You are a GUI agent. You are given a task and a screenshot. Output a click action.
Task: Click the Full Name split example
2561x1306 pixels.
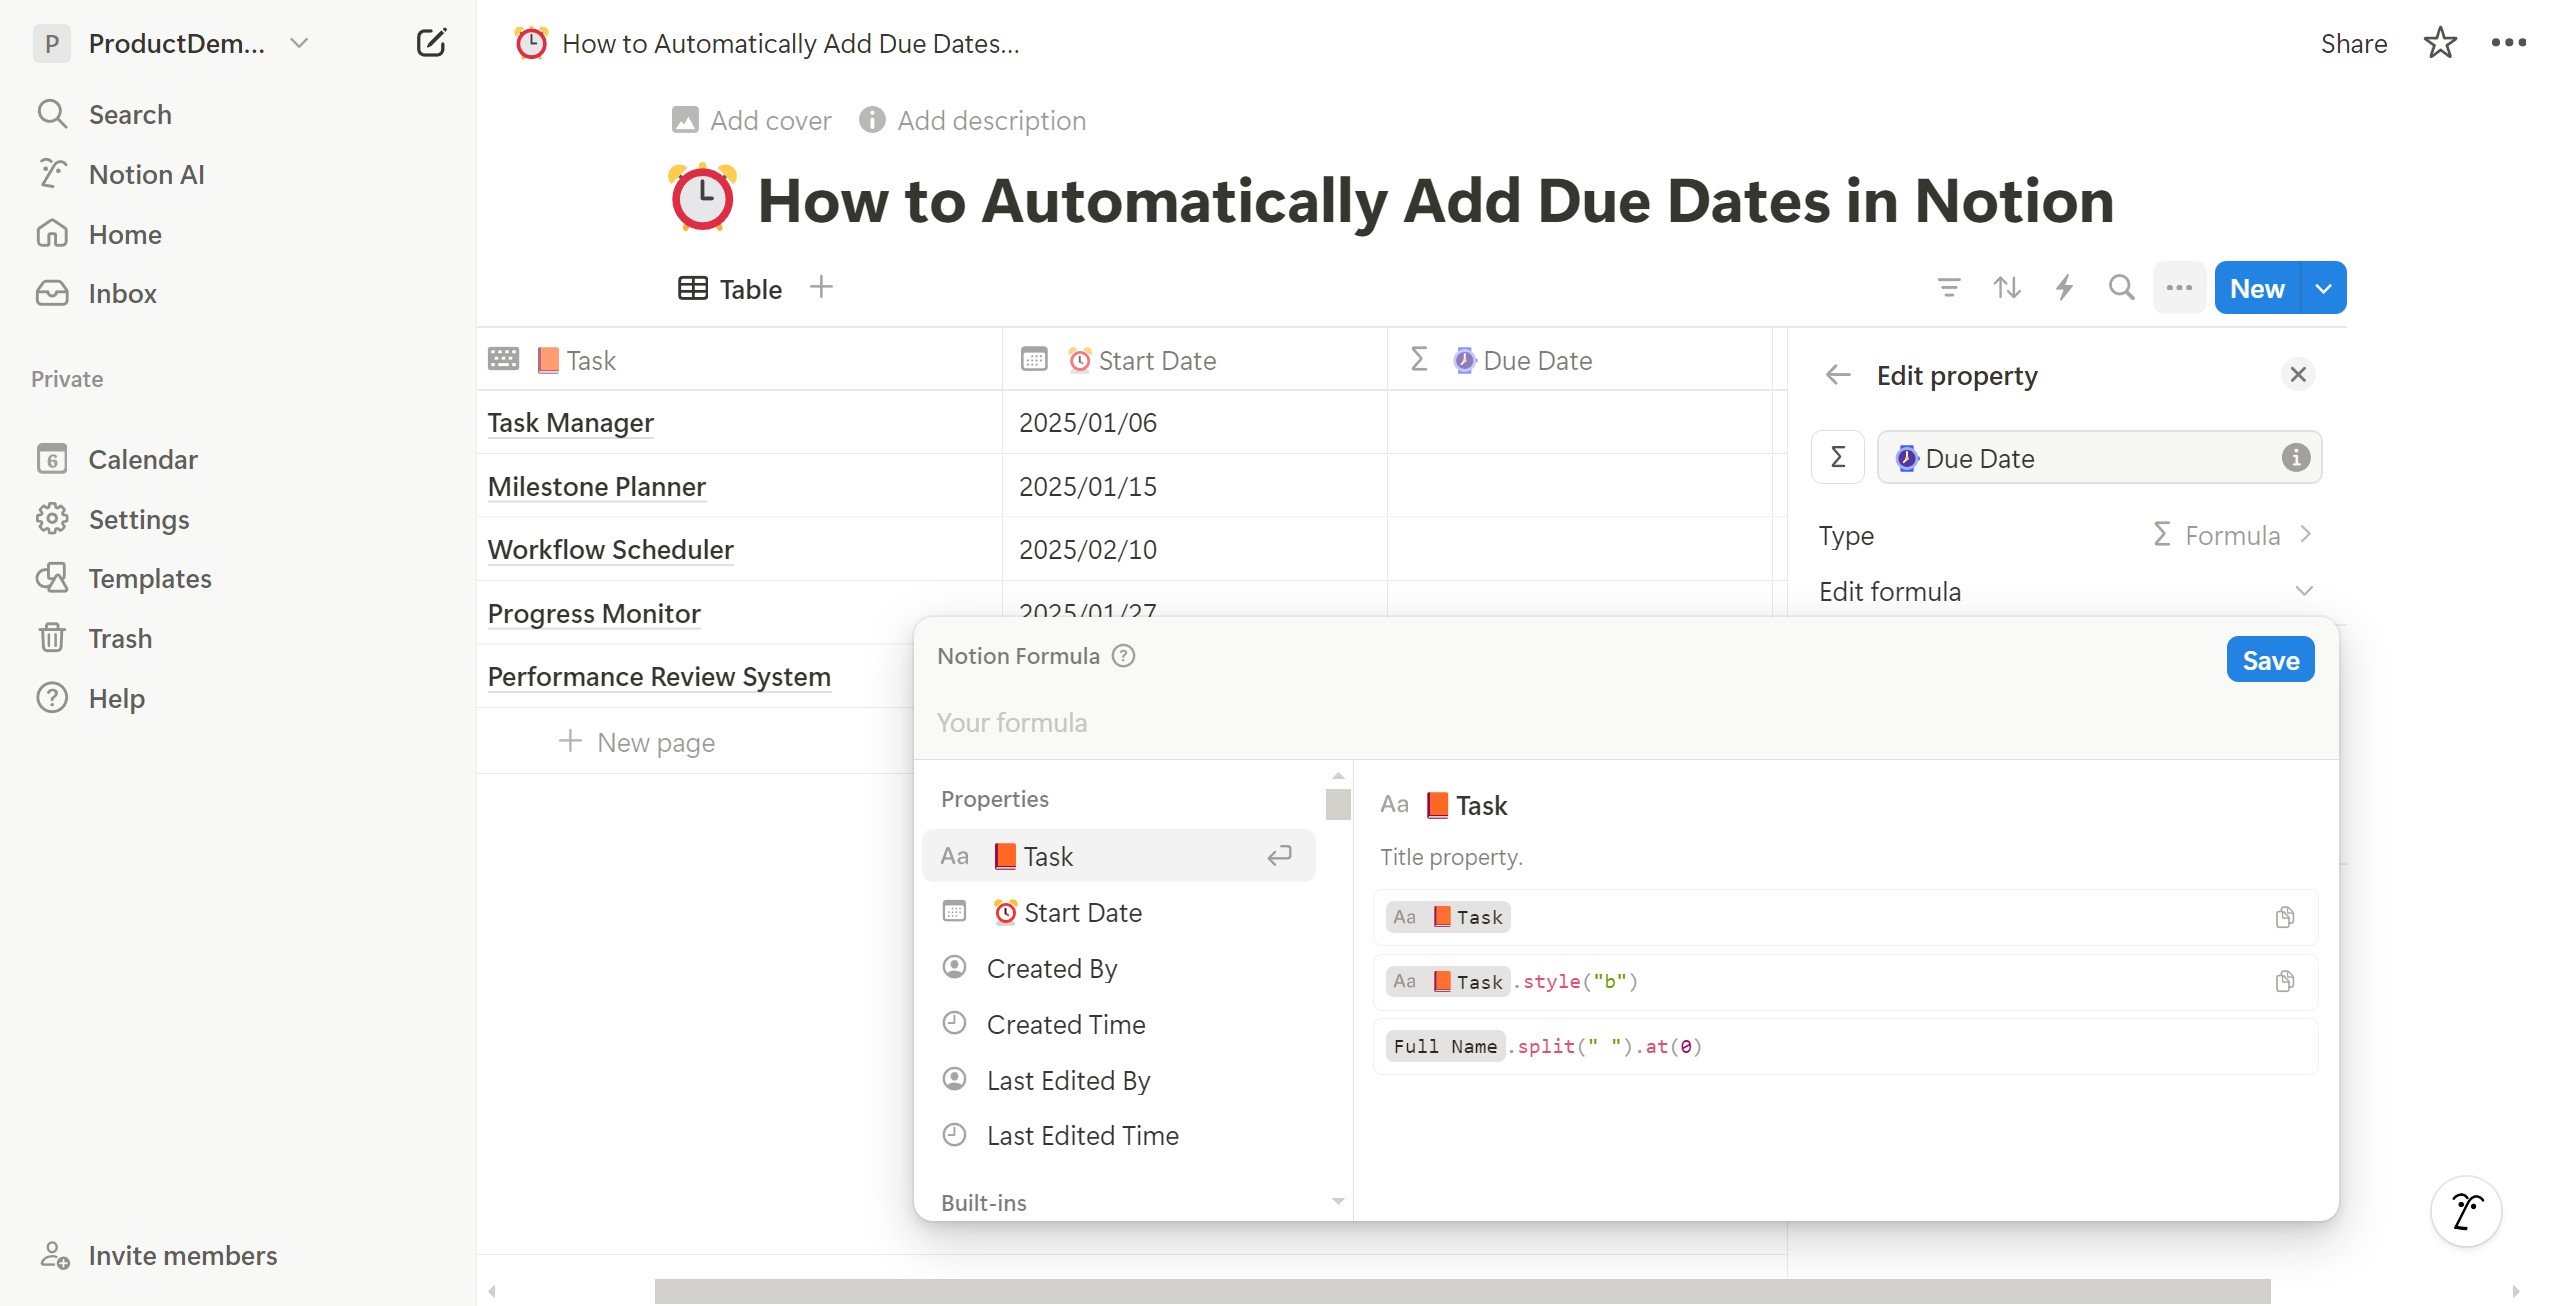pyautogui.click(x=1845, y=1046)
